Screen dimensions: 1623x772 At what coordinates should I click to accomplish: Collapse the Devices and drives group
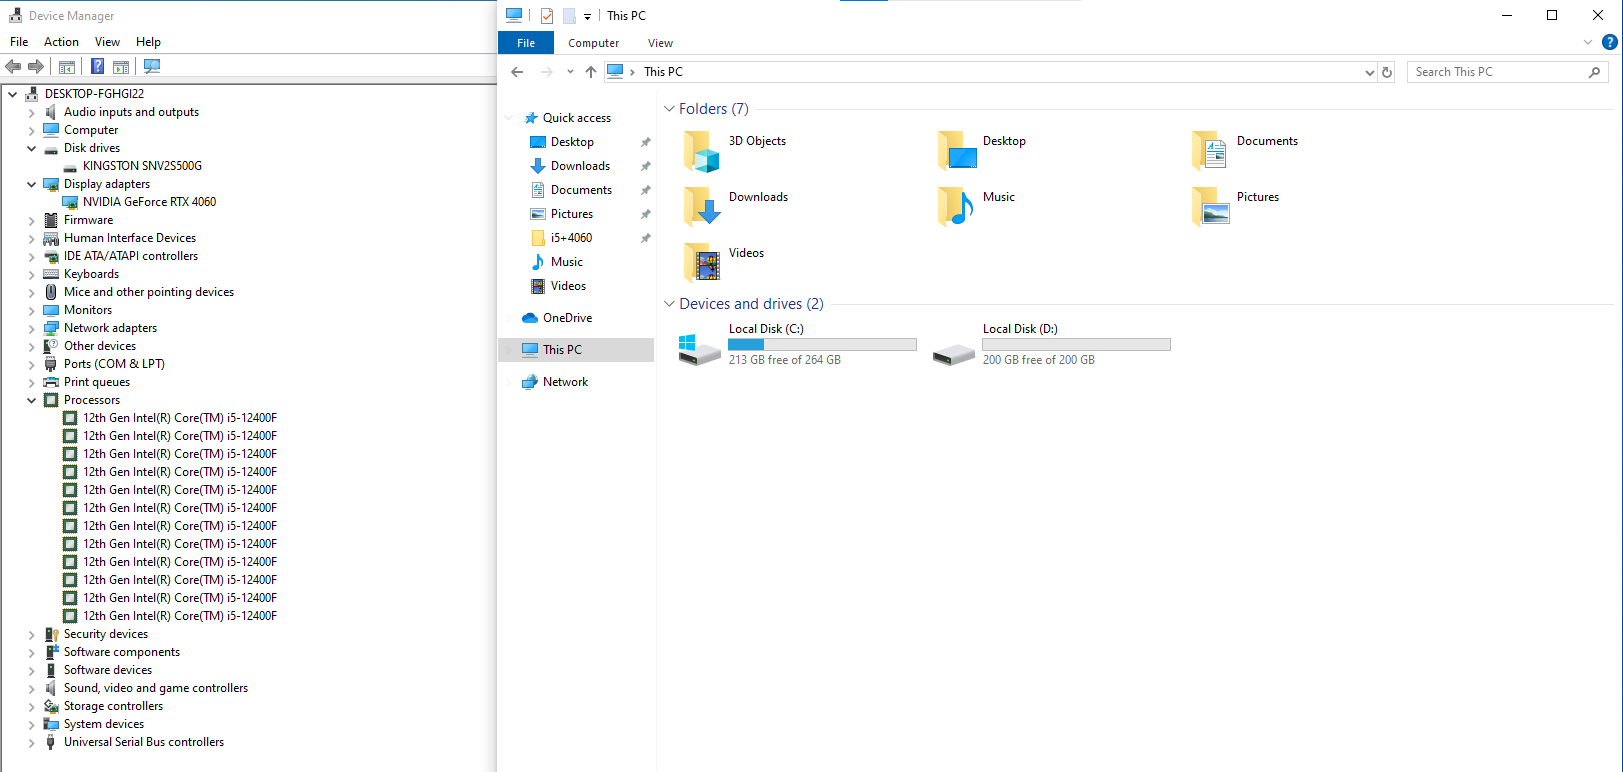(669, 304)
